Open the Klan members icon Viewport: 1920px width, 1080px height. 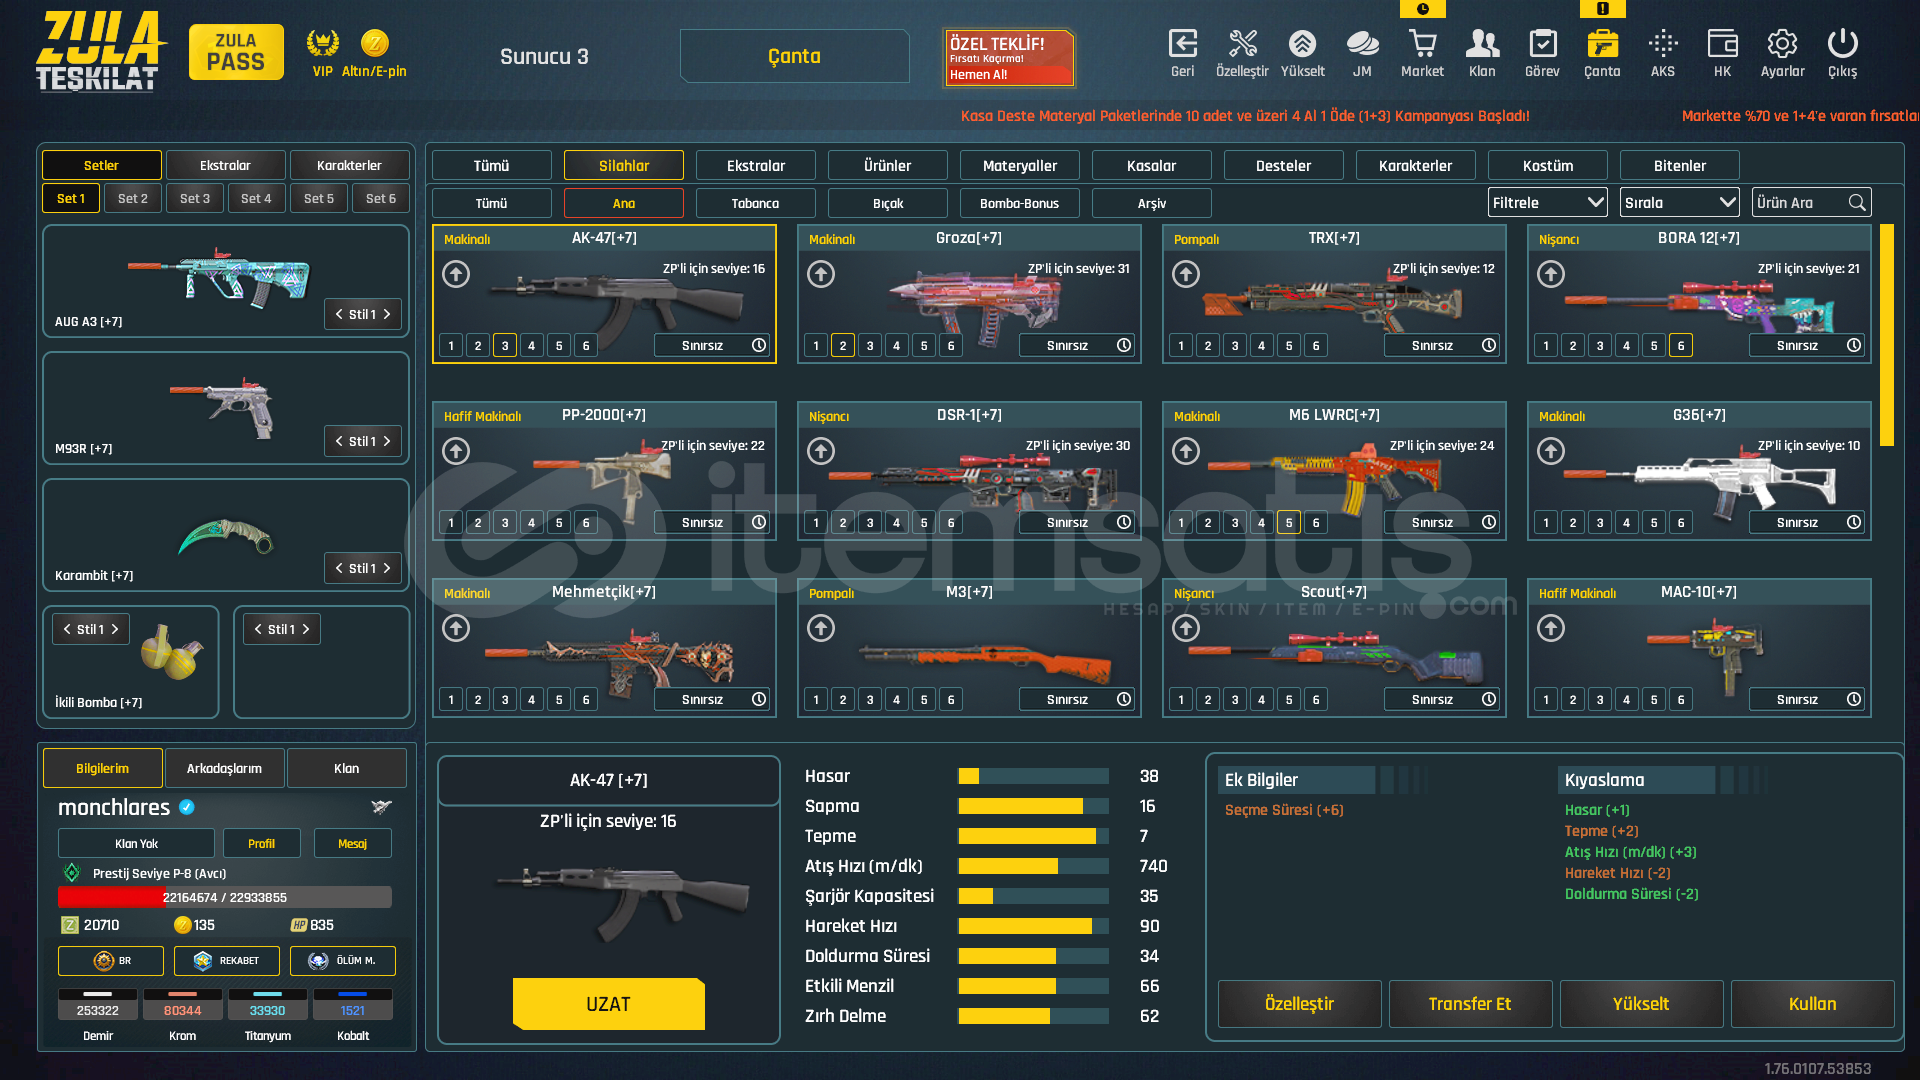point(1482,44)
